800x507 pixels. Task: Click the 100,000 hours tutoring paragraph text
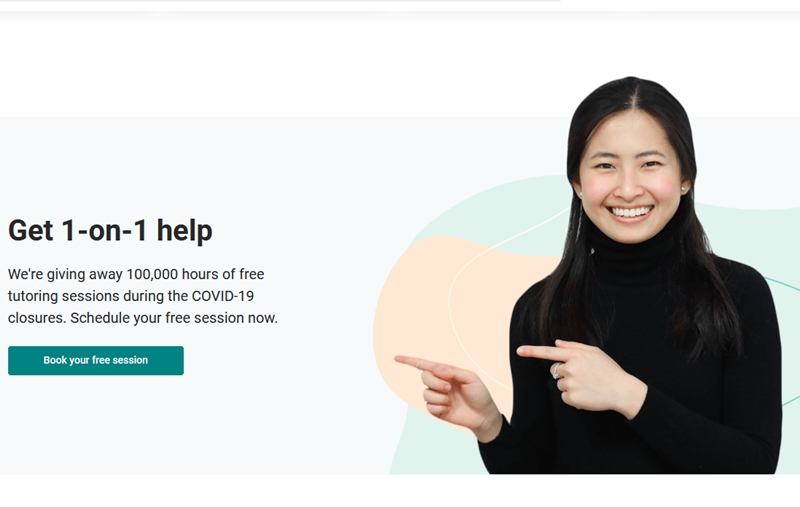143,296
